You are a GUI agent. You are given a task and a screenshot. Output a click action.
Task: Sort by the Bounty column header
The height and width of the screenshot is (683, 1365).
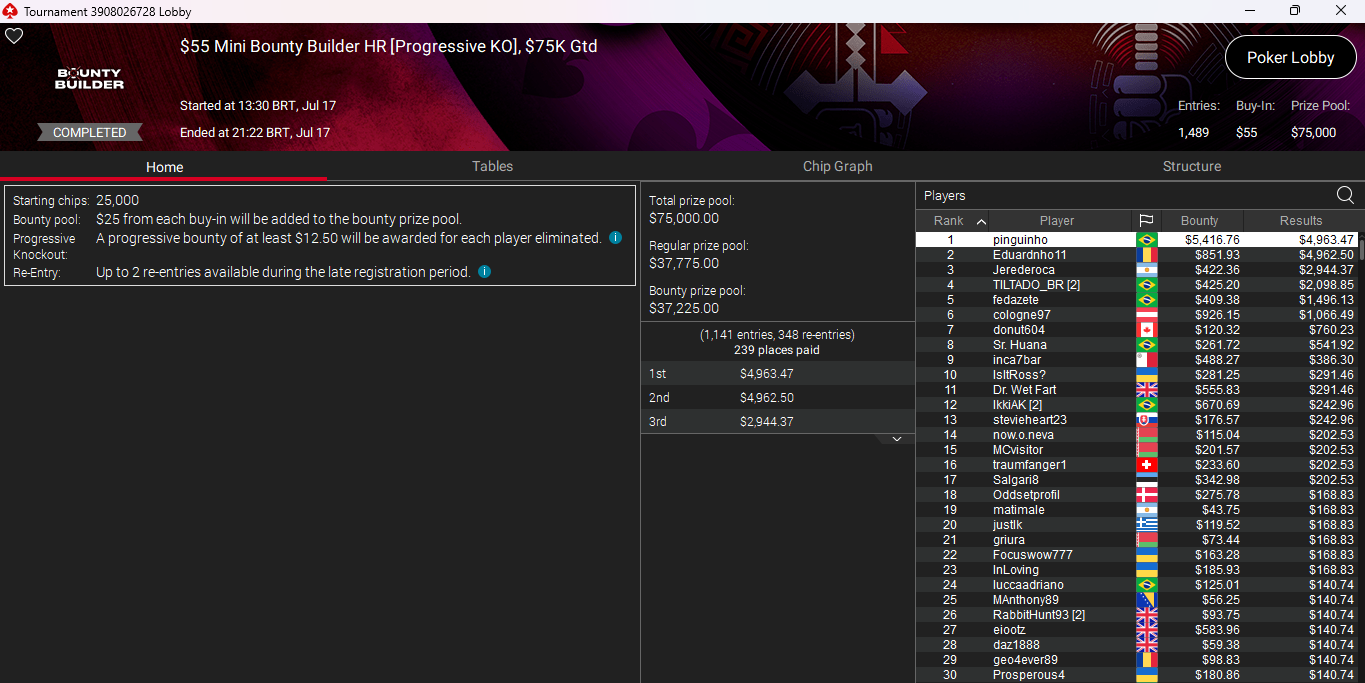[1201, 221]
